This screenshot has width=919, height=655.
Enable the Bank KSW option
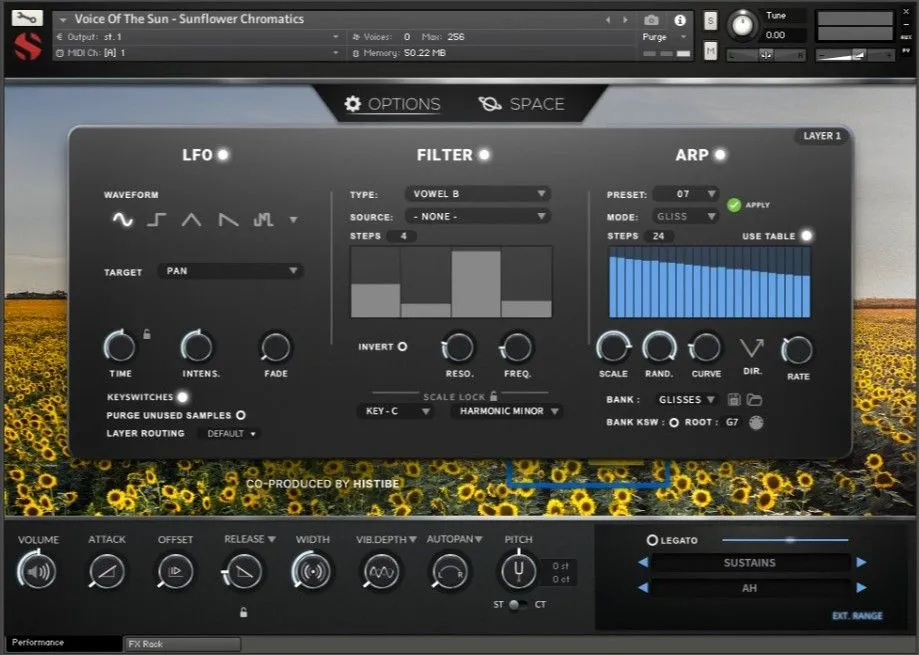[x=674, y=422]
